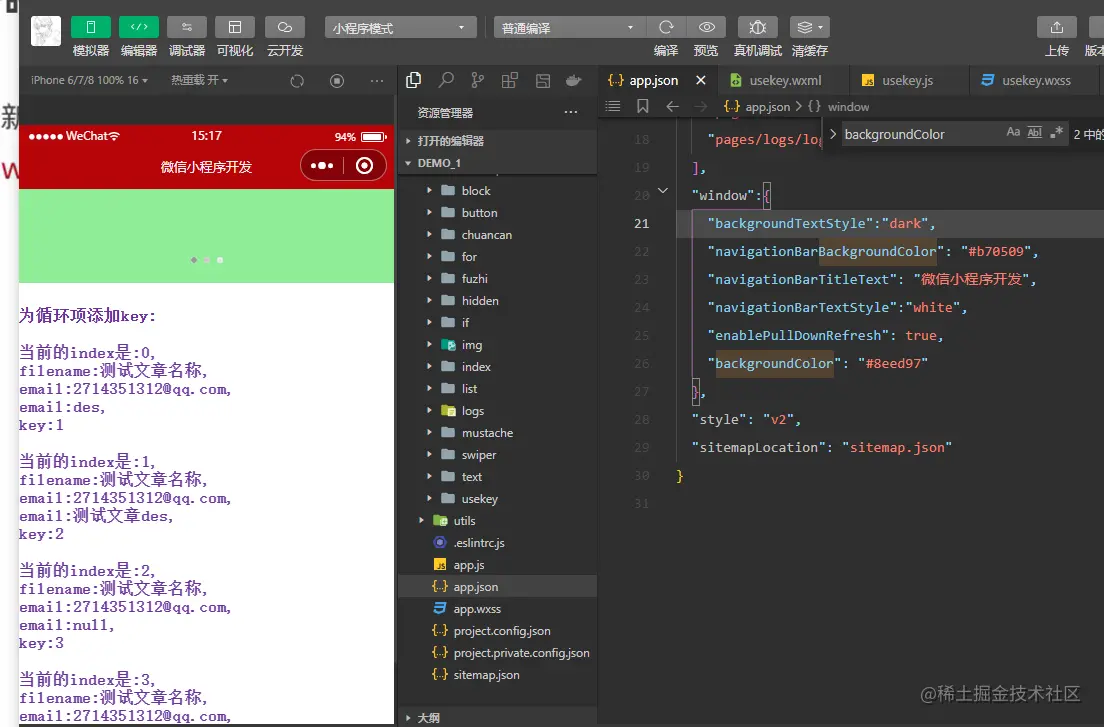Image resolution: width=1104 pixels, height=727 pixels.
Task: Expand the utils folder
Action: tap(498, 521)
